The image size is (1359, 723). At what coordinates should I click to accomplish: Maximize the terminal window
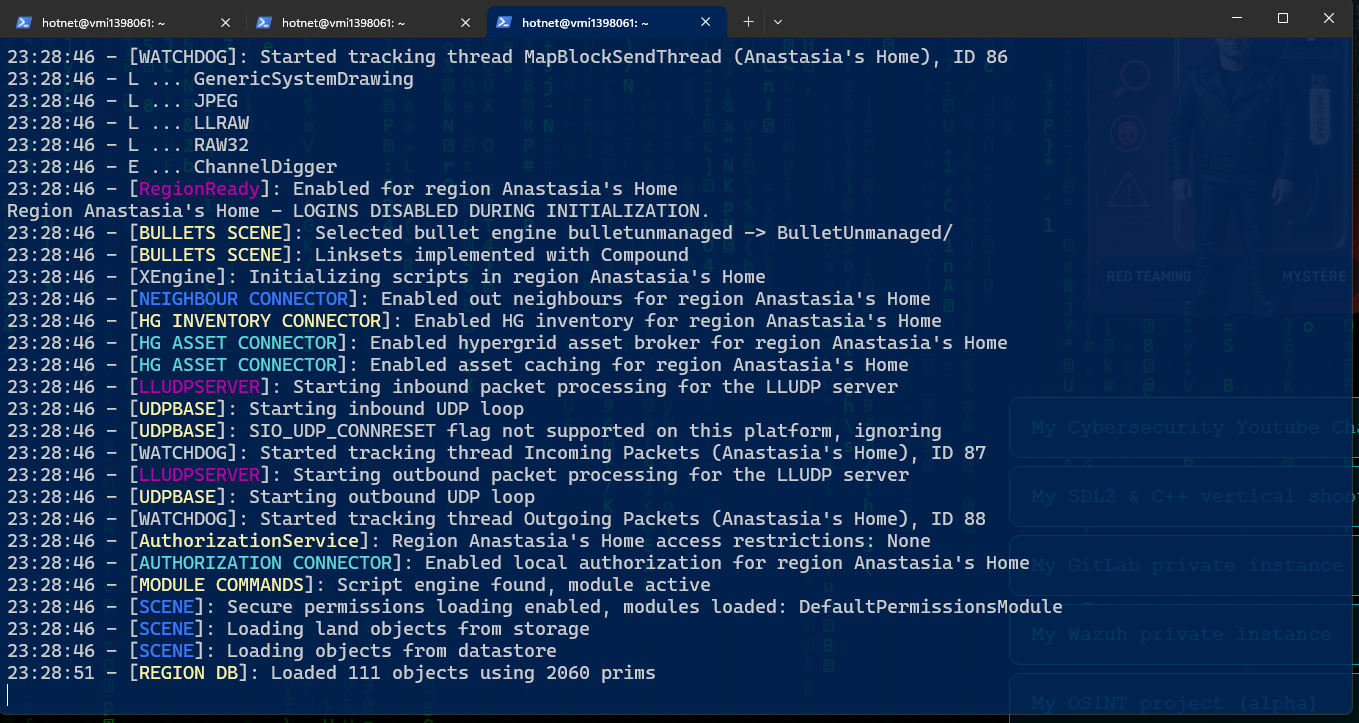point(1283,18)
